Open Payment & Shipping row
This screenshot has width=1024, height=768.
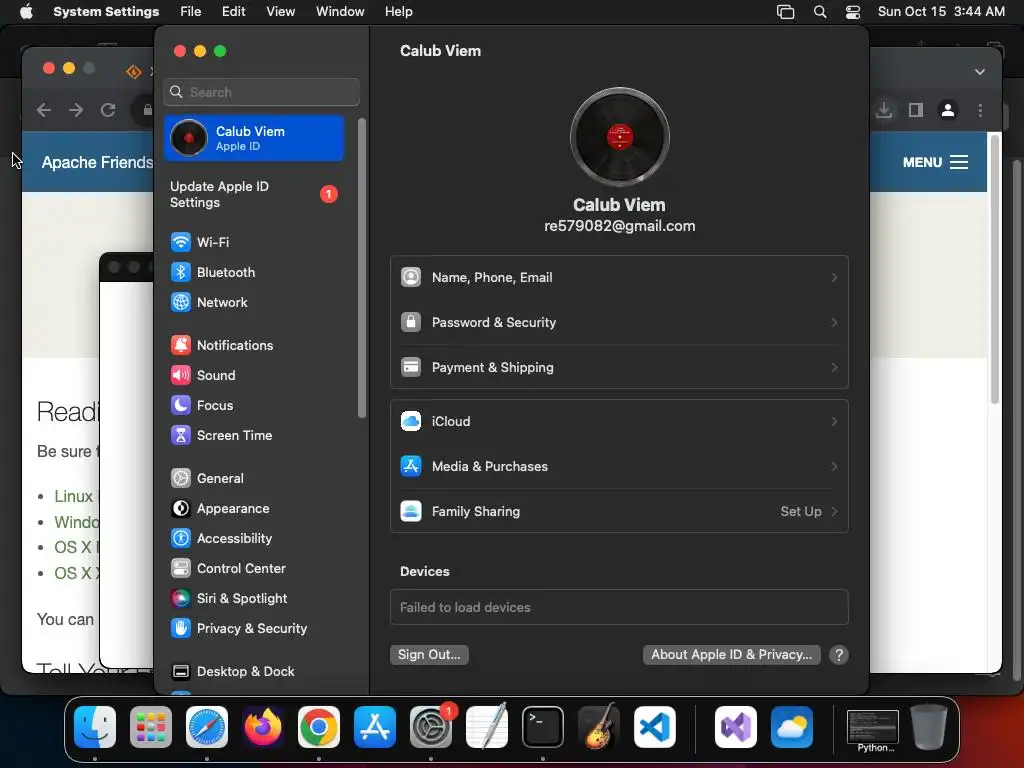tap(619, 368)
